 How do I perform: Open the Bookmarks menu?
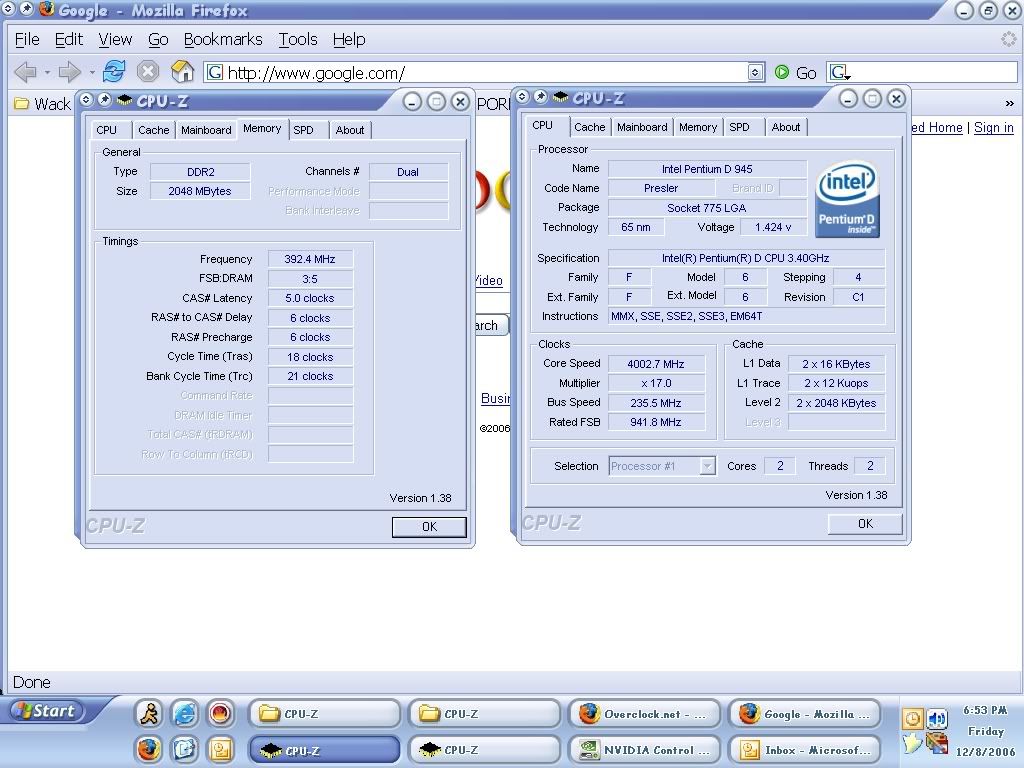coord(223,40)
